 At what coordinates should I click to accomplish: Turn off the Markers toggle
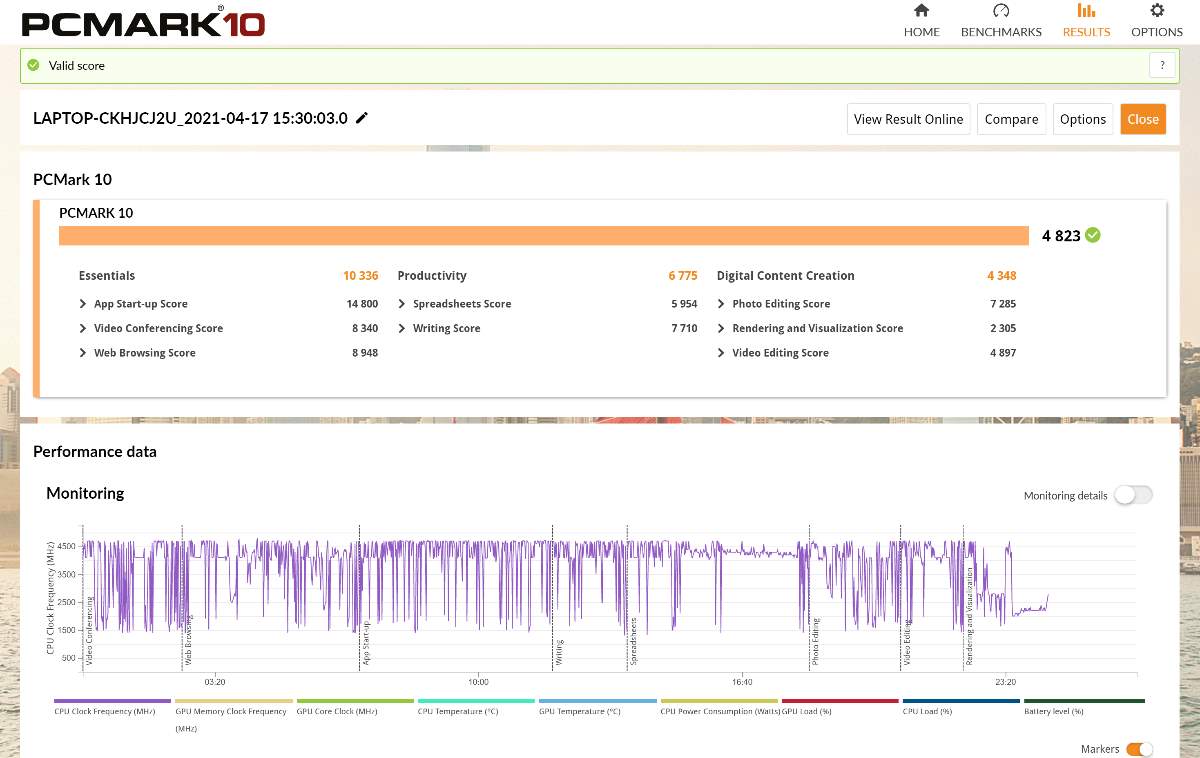point(1139,749)
